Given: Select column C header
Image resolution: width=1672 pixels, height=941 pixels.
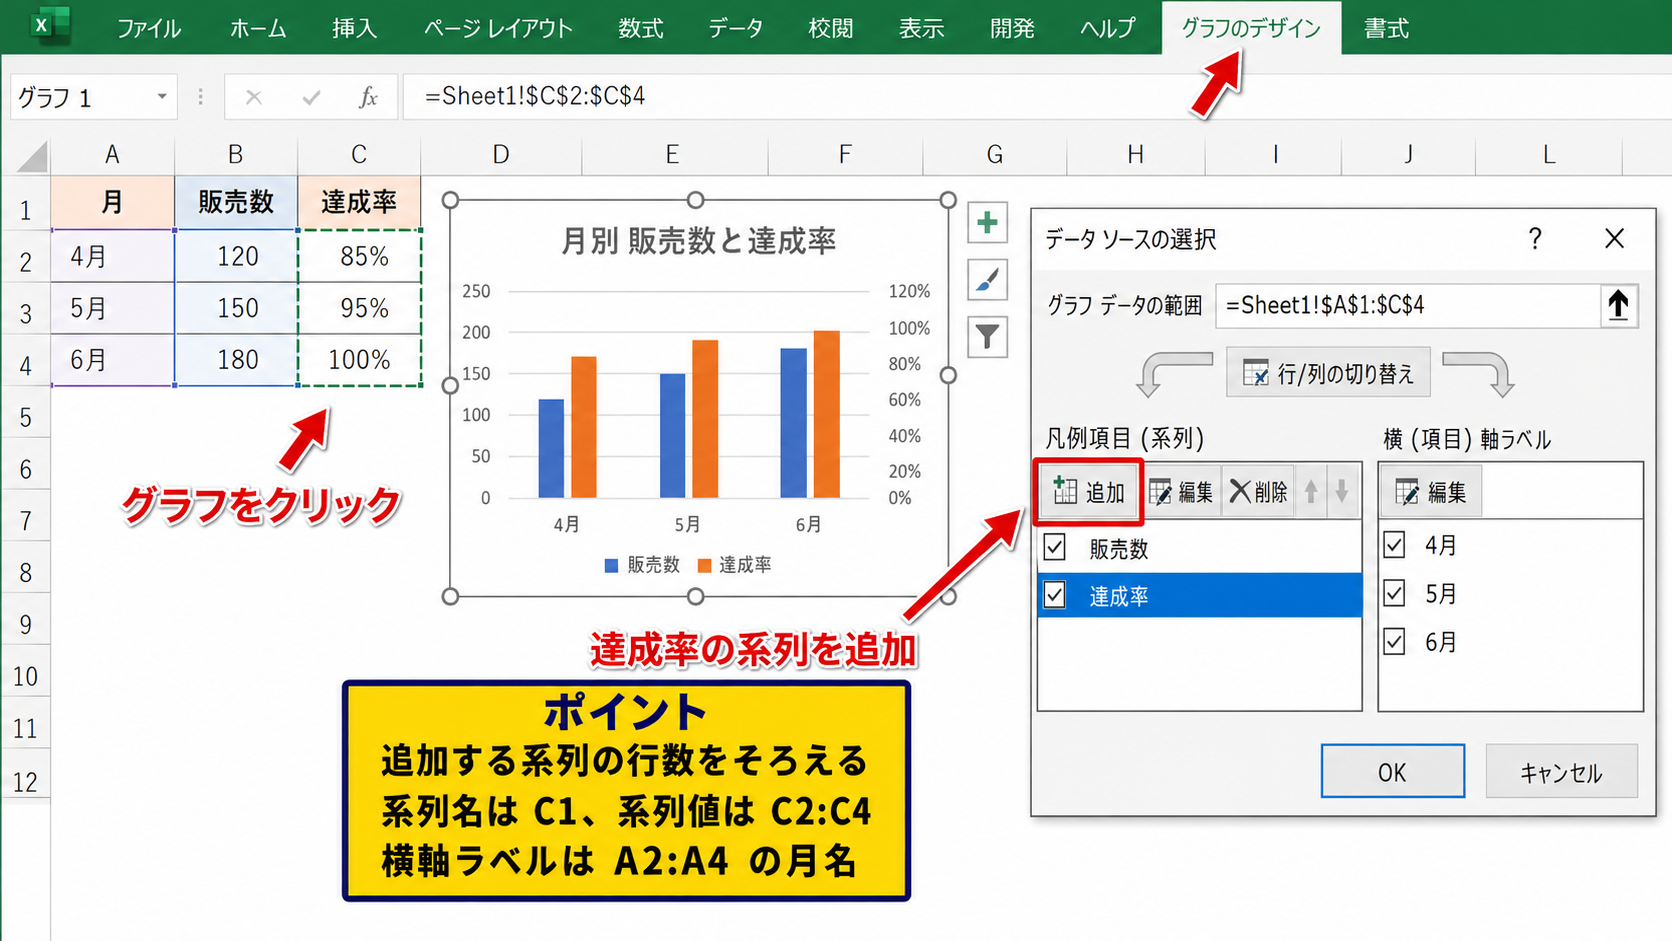Looking at the screenshot, I should coord(359,155).
